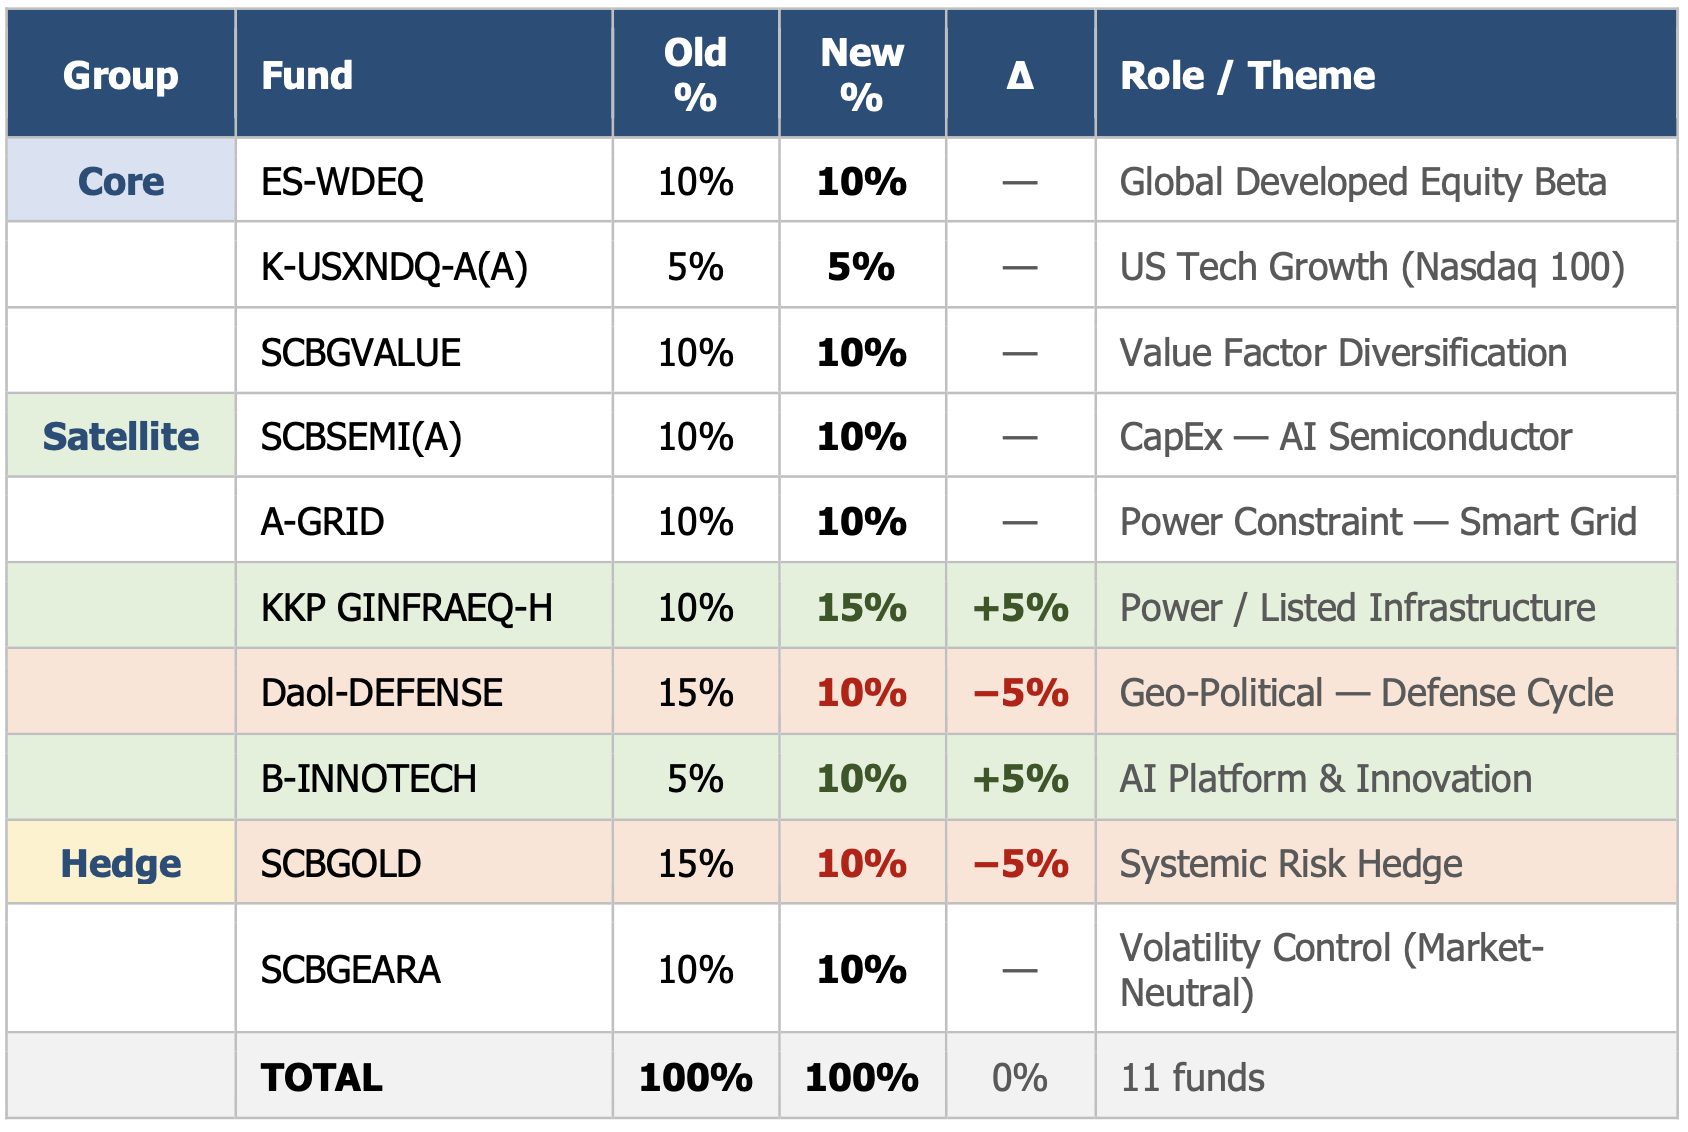The width and height of the screenshot is (1688, 1132).
Task: Select the Core group cell
Action: [x=121, y=181]
